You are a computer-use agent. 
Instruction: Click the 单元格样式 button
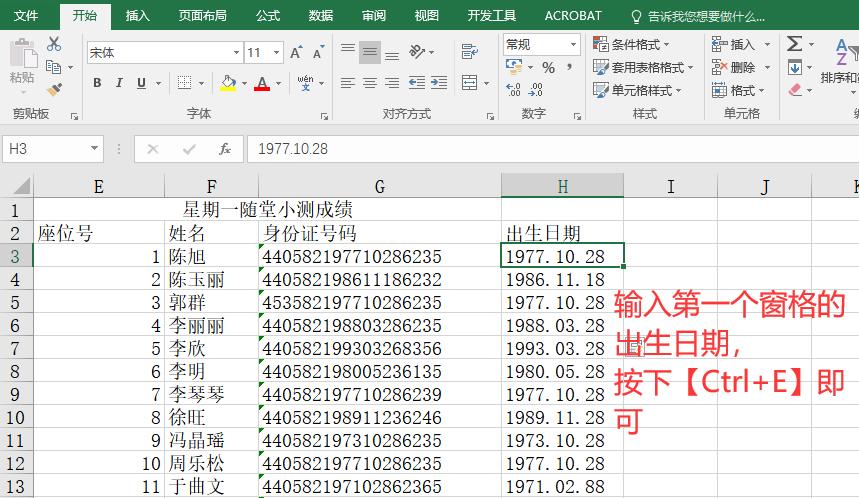(637, 90)
